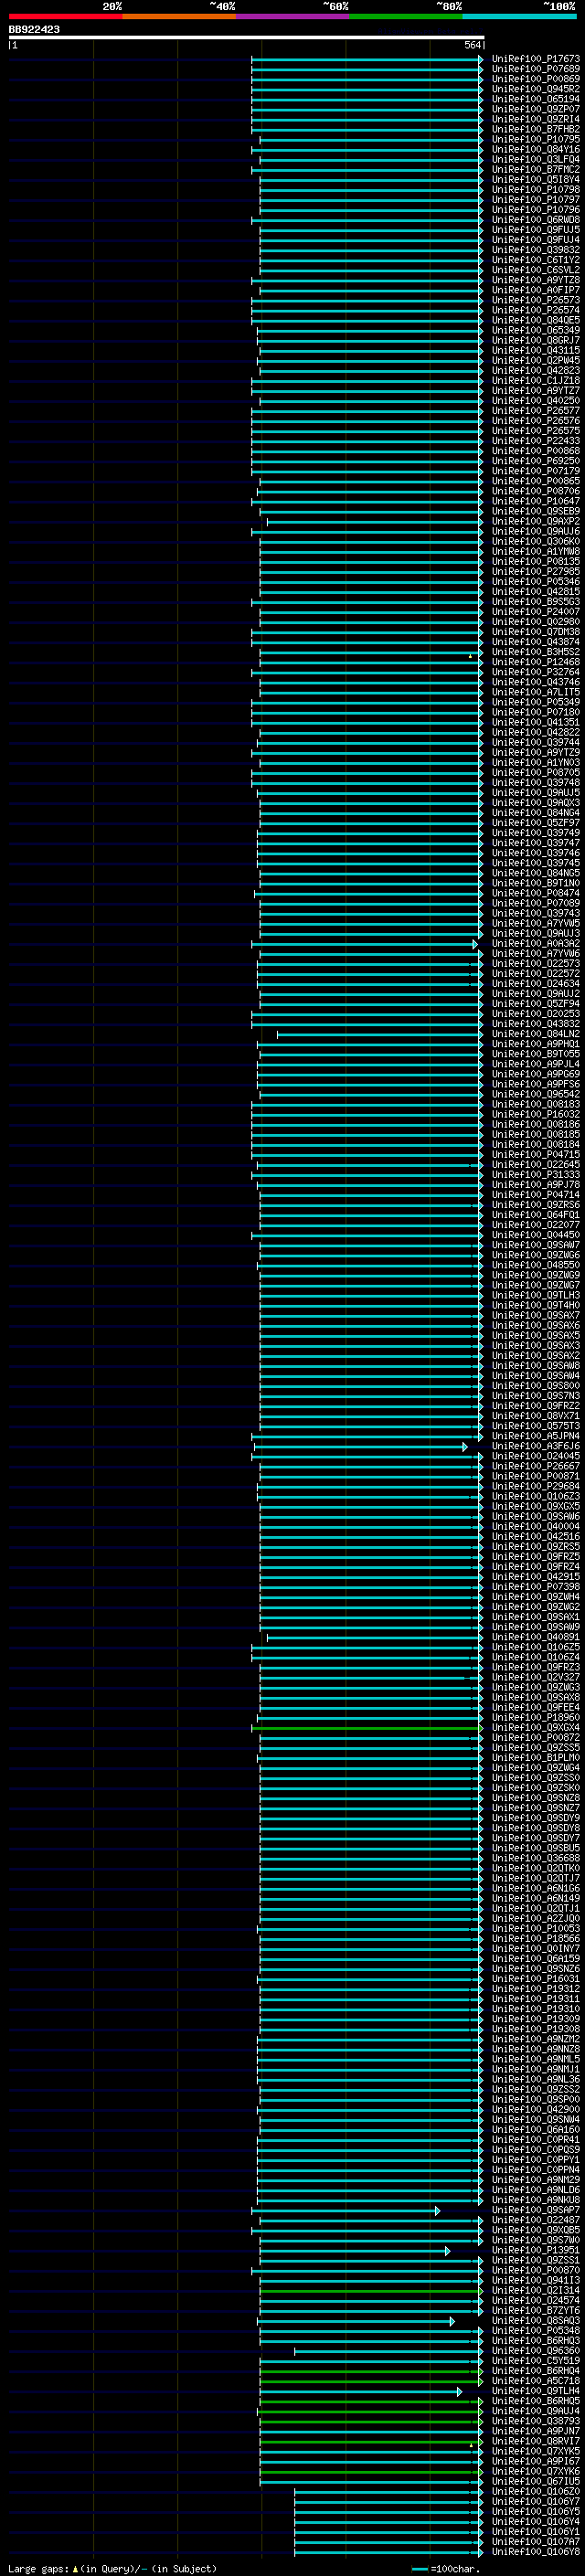Select hit label UniRef100_Q67IU5

[x=536, y=2481]
